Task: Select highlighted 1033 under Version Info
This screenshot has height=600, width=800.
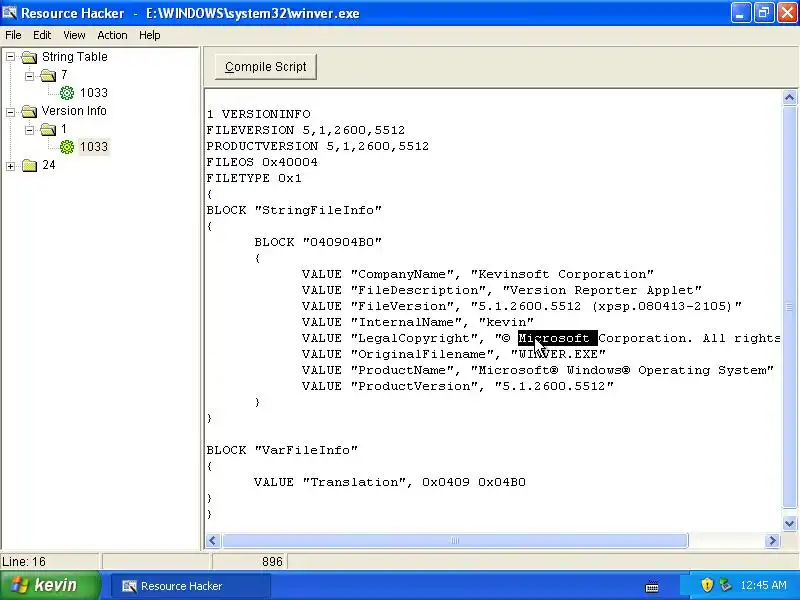Action: click(x=94, y=147)
